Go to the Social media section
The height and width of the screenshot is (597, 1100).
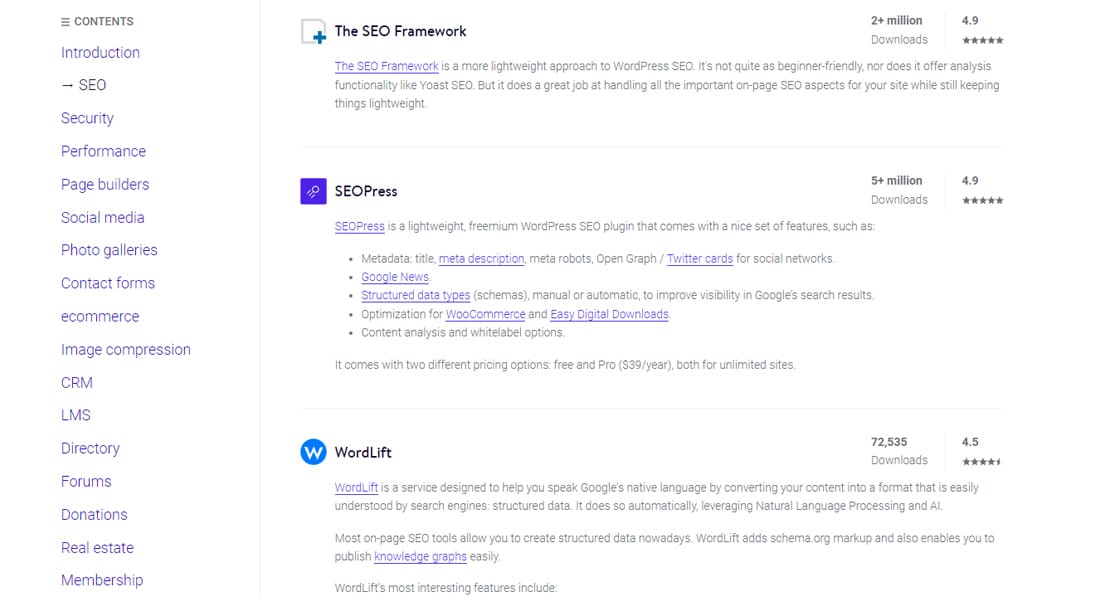point(102,217)
